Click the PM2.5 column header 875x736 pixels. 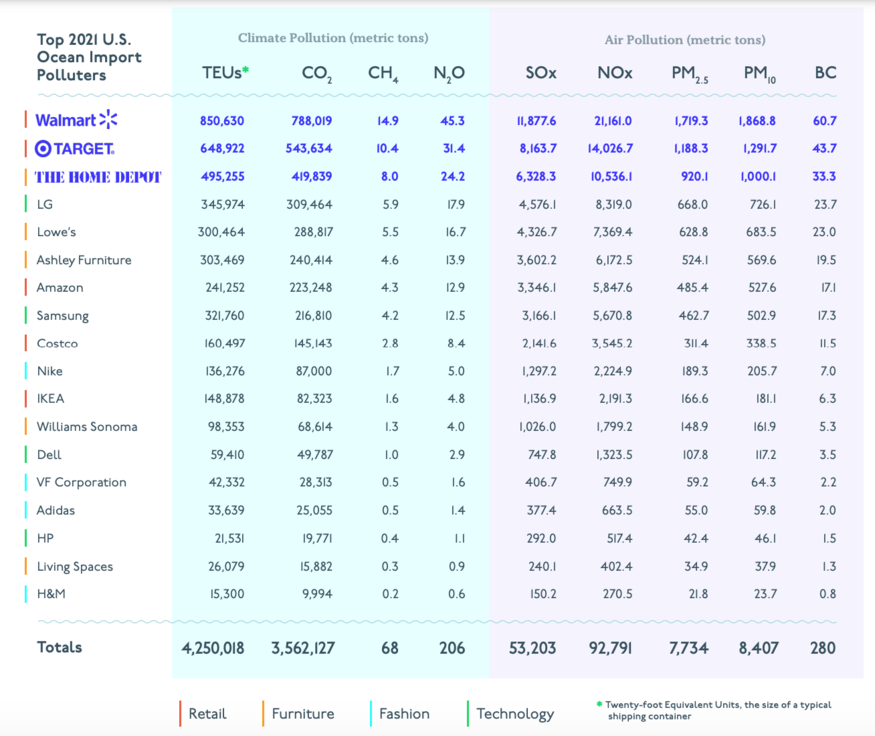[x=690, y=74]
